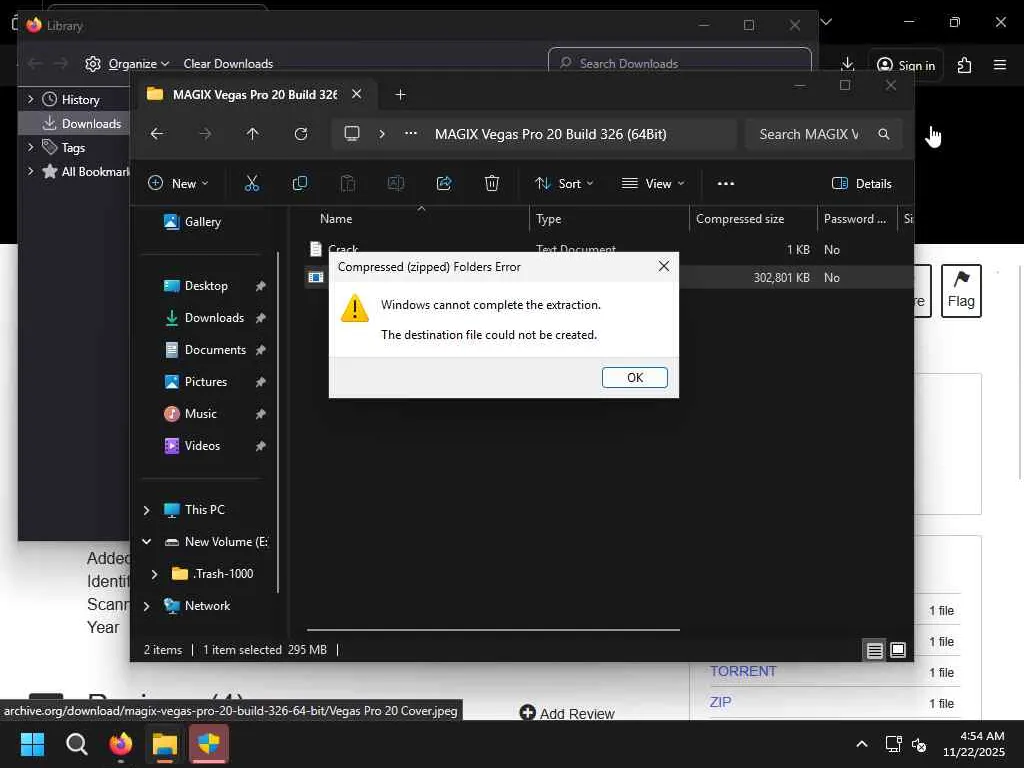Click Organize menu in Firefox Library

(x=127, y=64)
